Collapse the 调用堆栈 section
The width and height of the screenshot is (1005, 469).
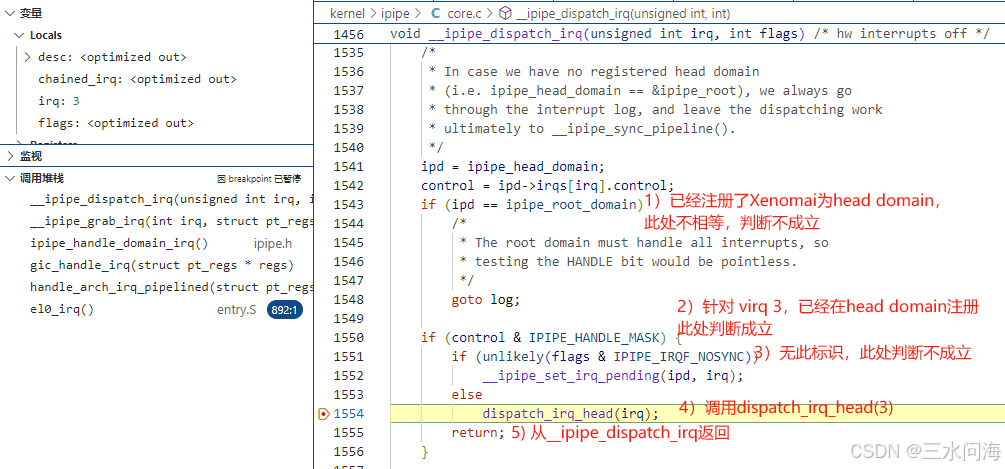point(10,178)
